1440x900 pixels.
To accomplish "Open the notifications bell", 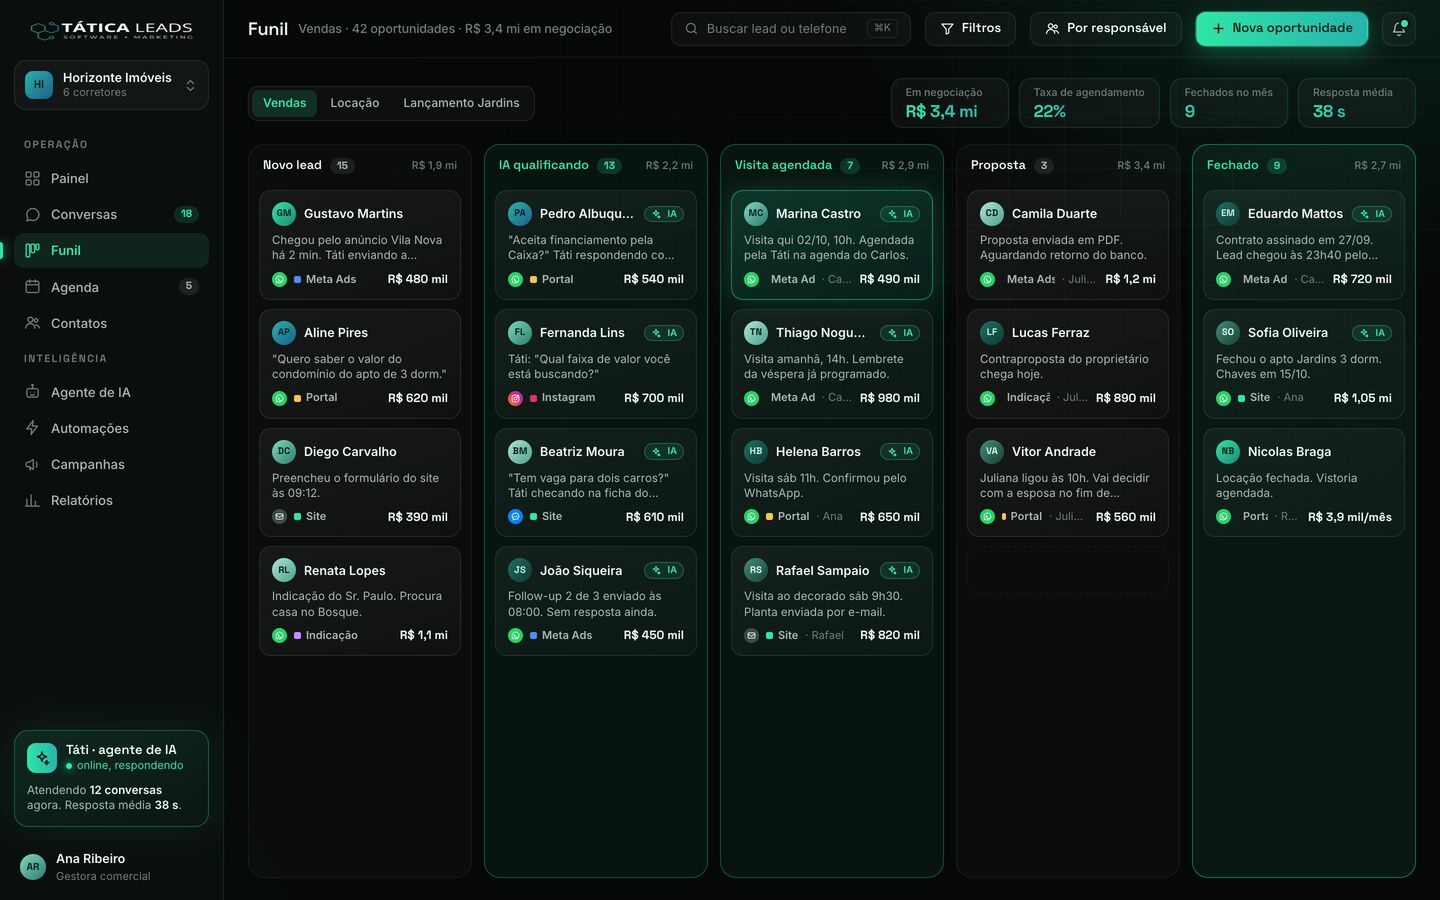I will point(1398,29).
